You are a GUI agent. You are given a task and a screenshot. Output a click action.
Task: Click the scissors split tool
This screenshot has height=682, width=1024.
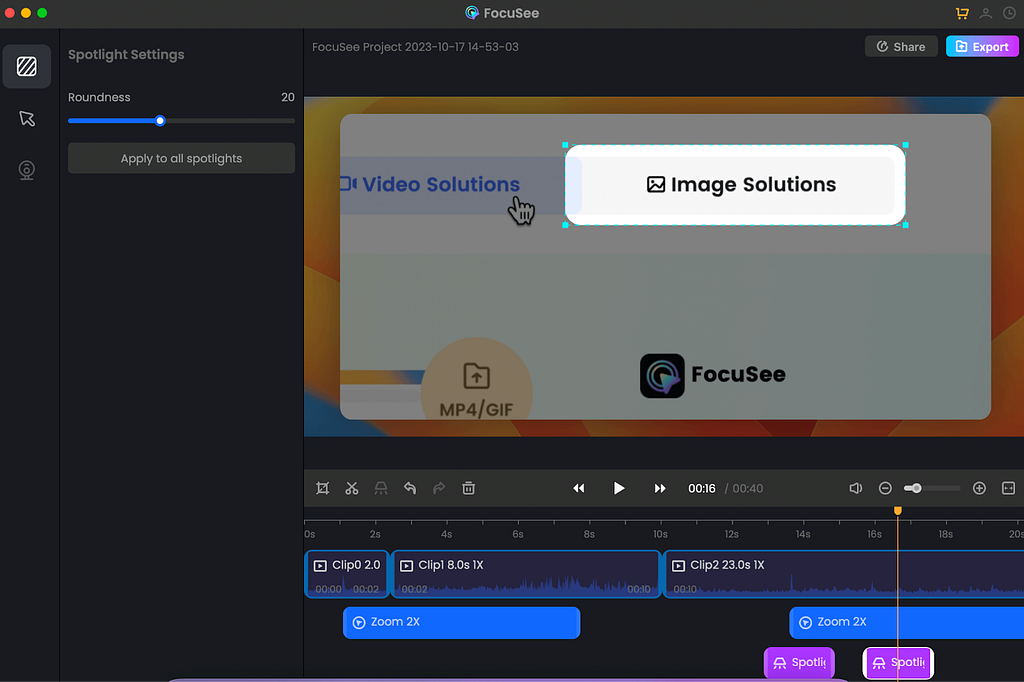(x=351, y=488)
